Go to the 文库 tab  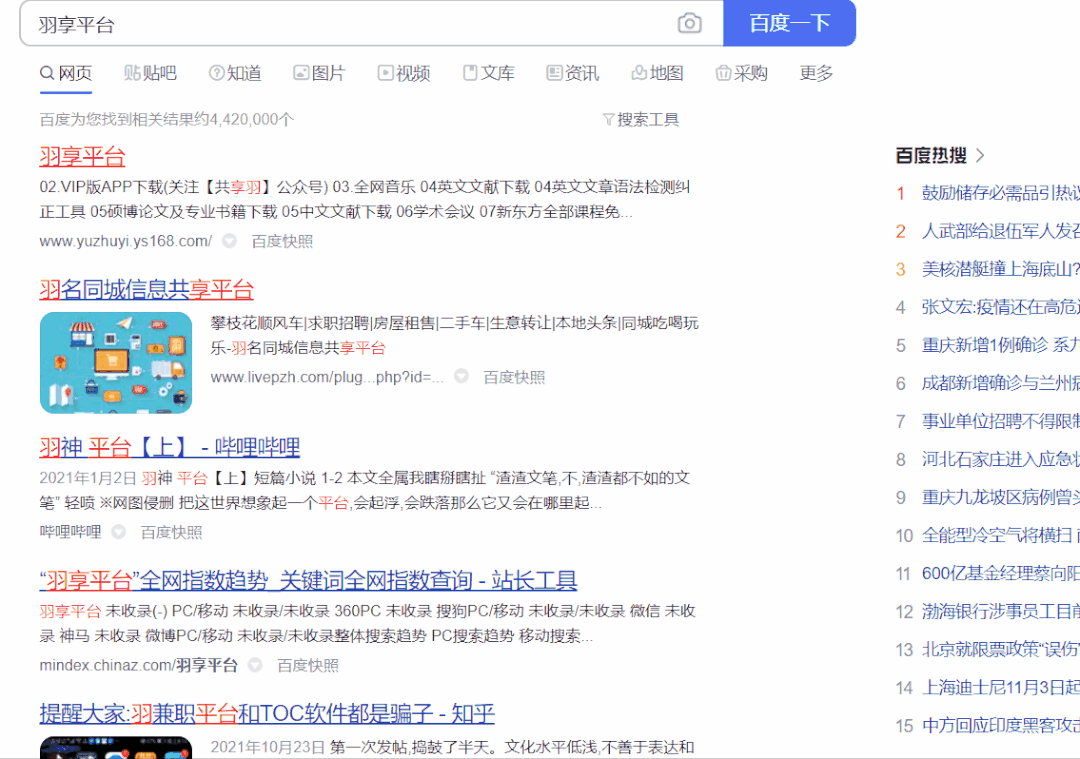tap(488, 73)
